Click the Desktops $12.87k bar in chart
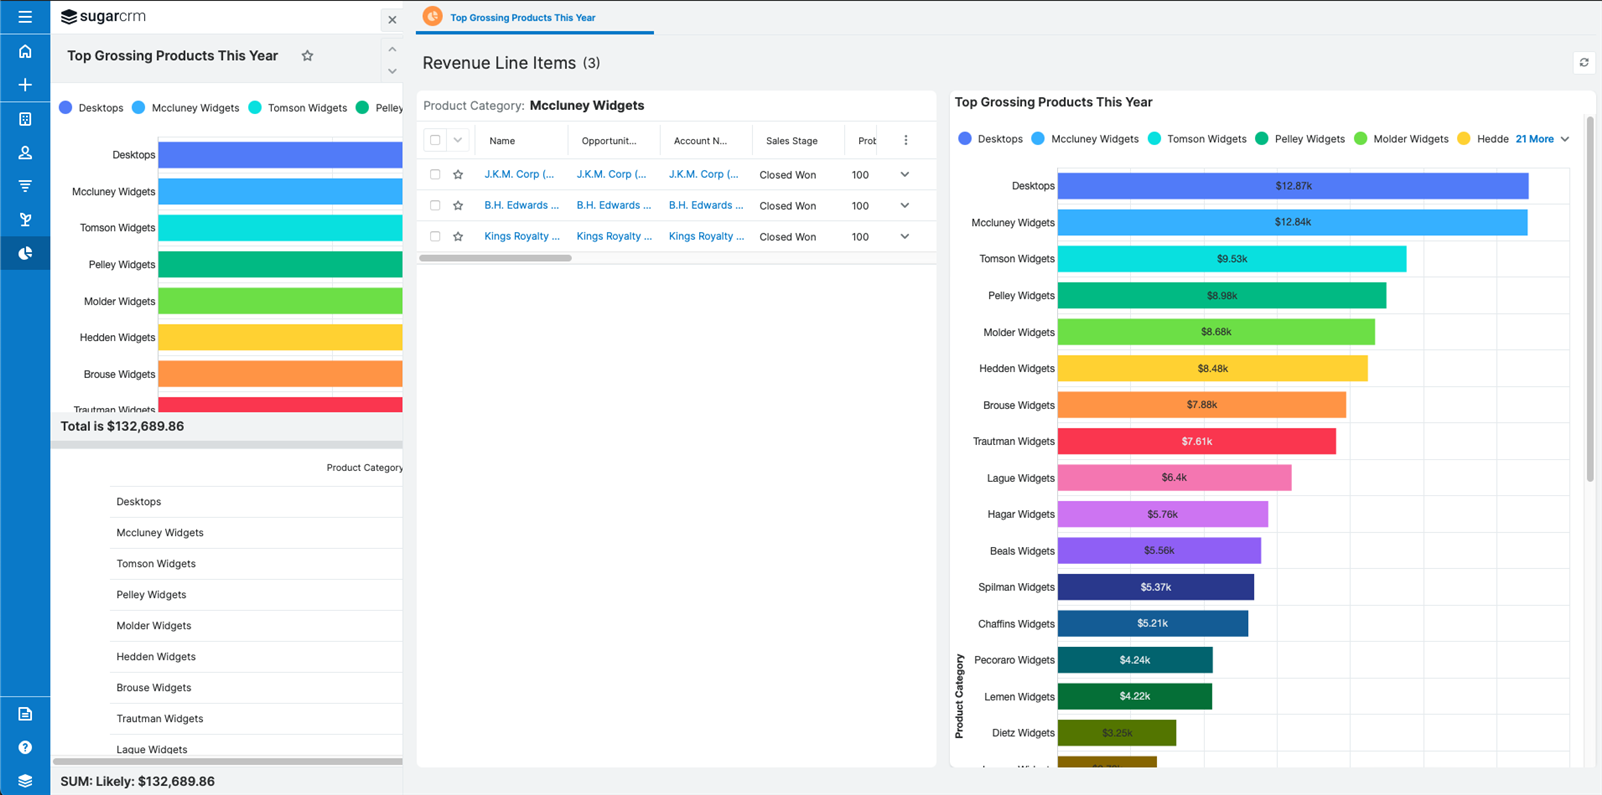Screen dimensions: 1602x795 (1292, 186)
